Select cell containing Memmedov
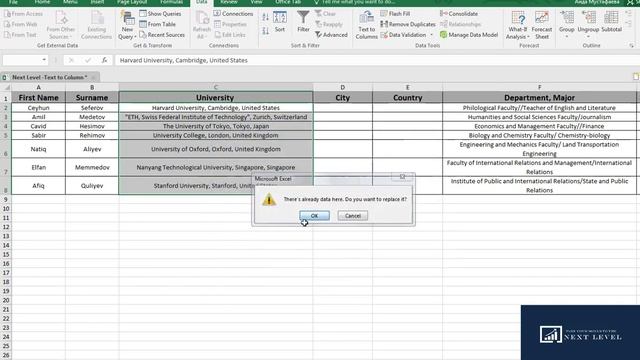 click(92, 167)
